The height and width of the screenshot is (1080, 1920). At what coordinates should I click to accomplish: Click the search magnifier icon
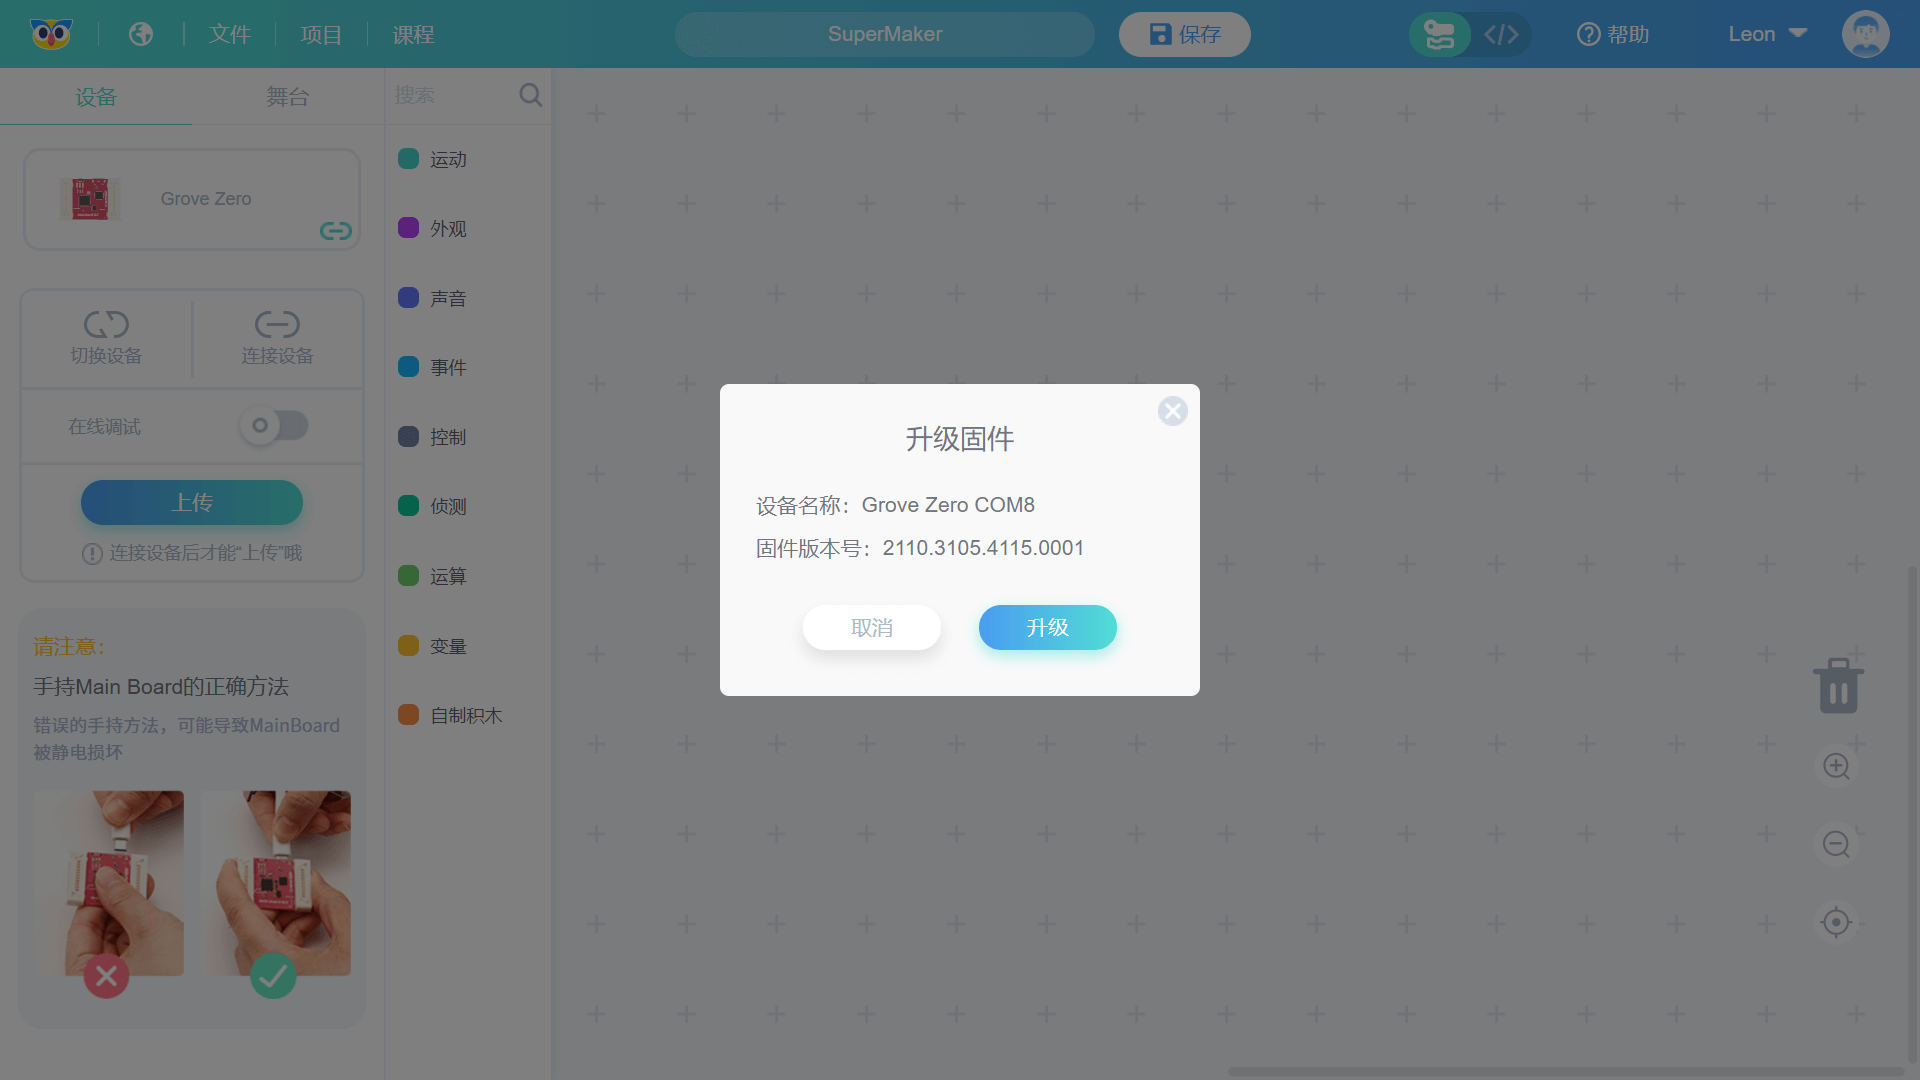[x=531, y=95]
